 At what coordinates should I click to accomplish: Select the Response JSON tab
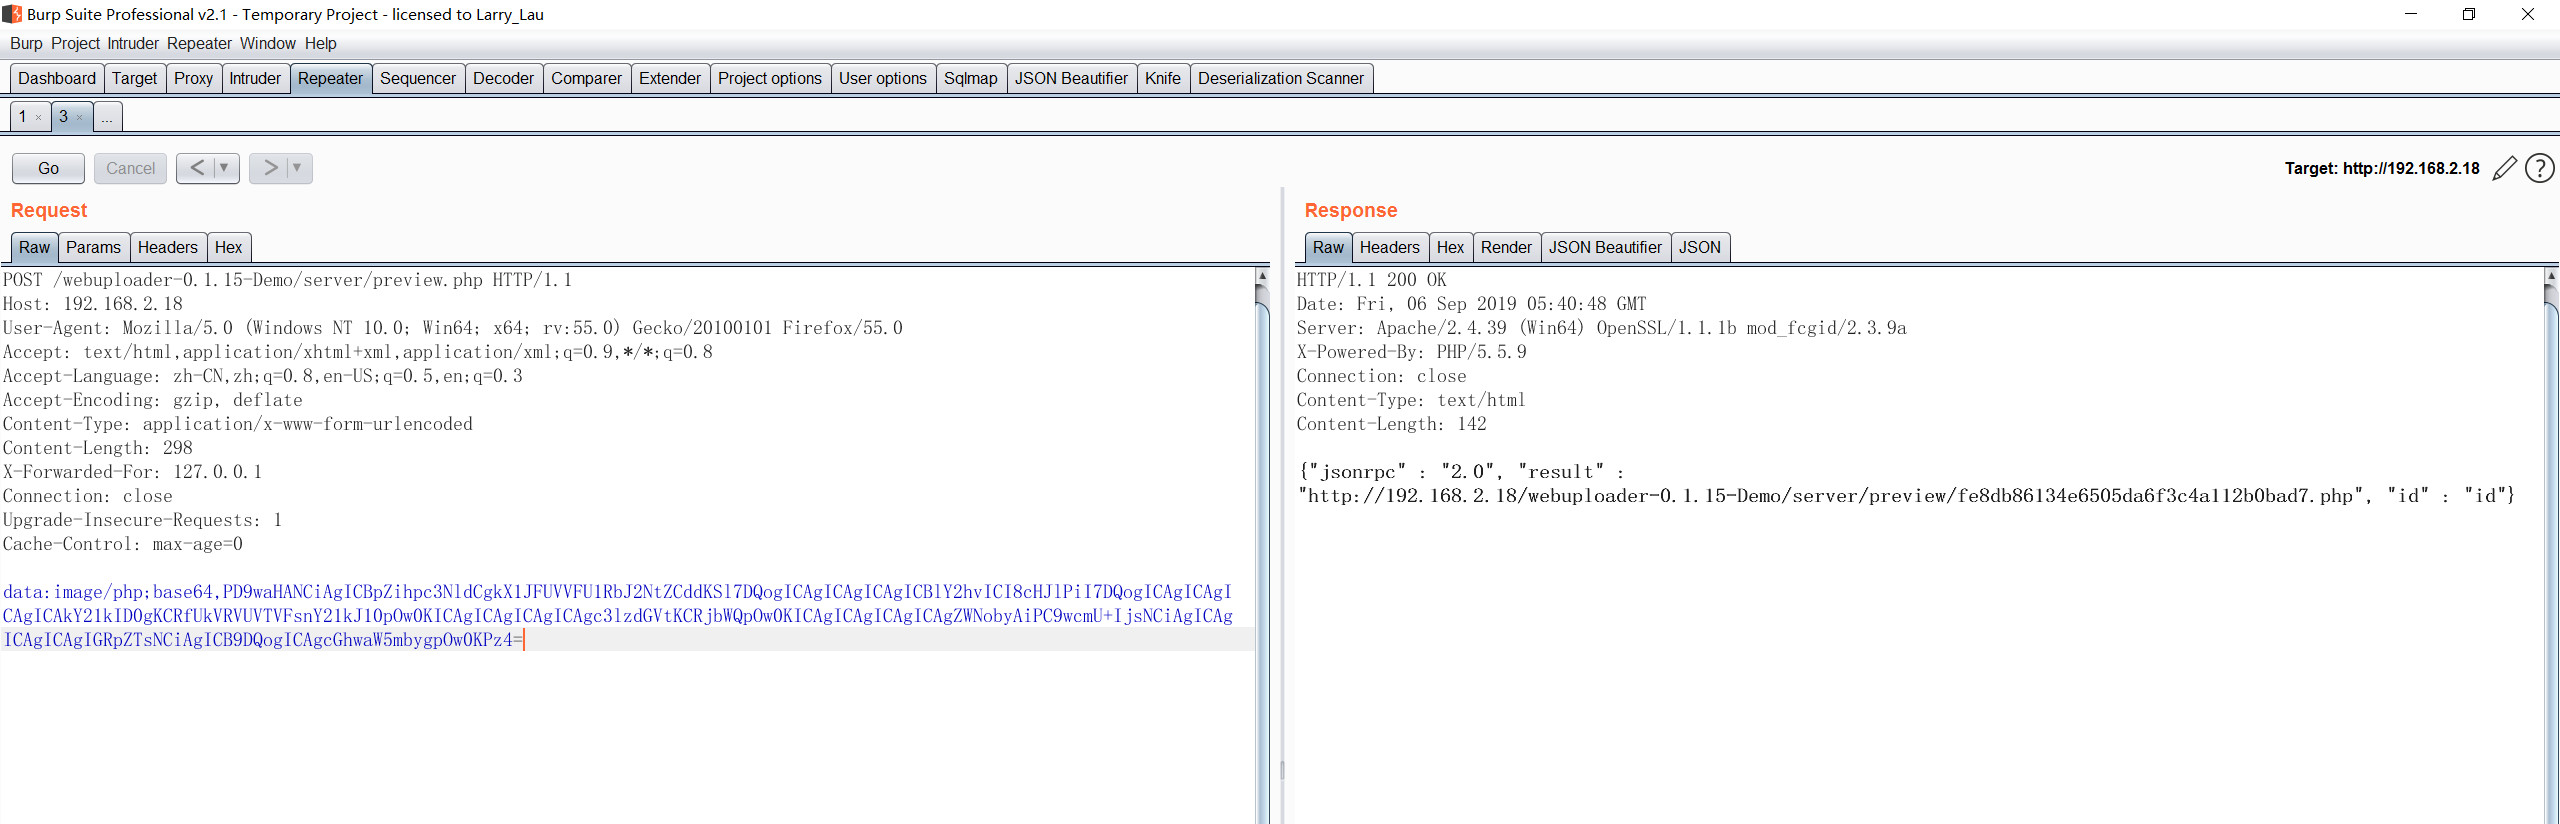click(1699, 248)
